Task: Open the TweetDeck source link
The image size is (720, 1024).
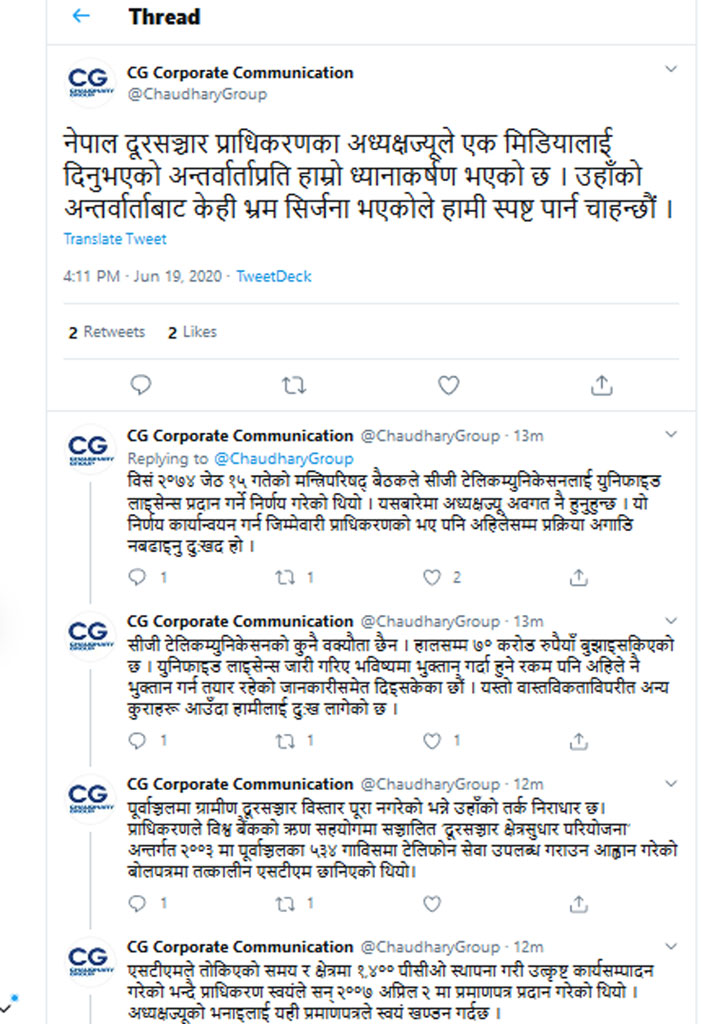Action: [x=274, y=277]
